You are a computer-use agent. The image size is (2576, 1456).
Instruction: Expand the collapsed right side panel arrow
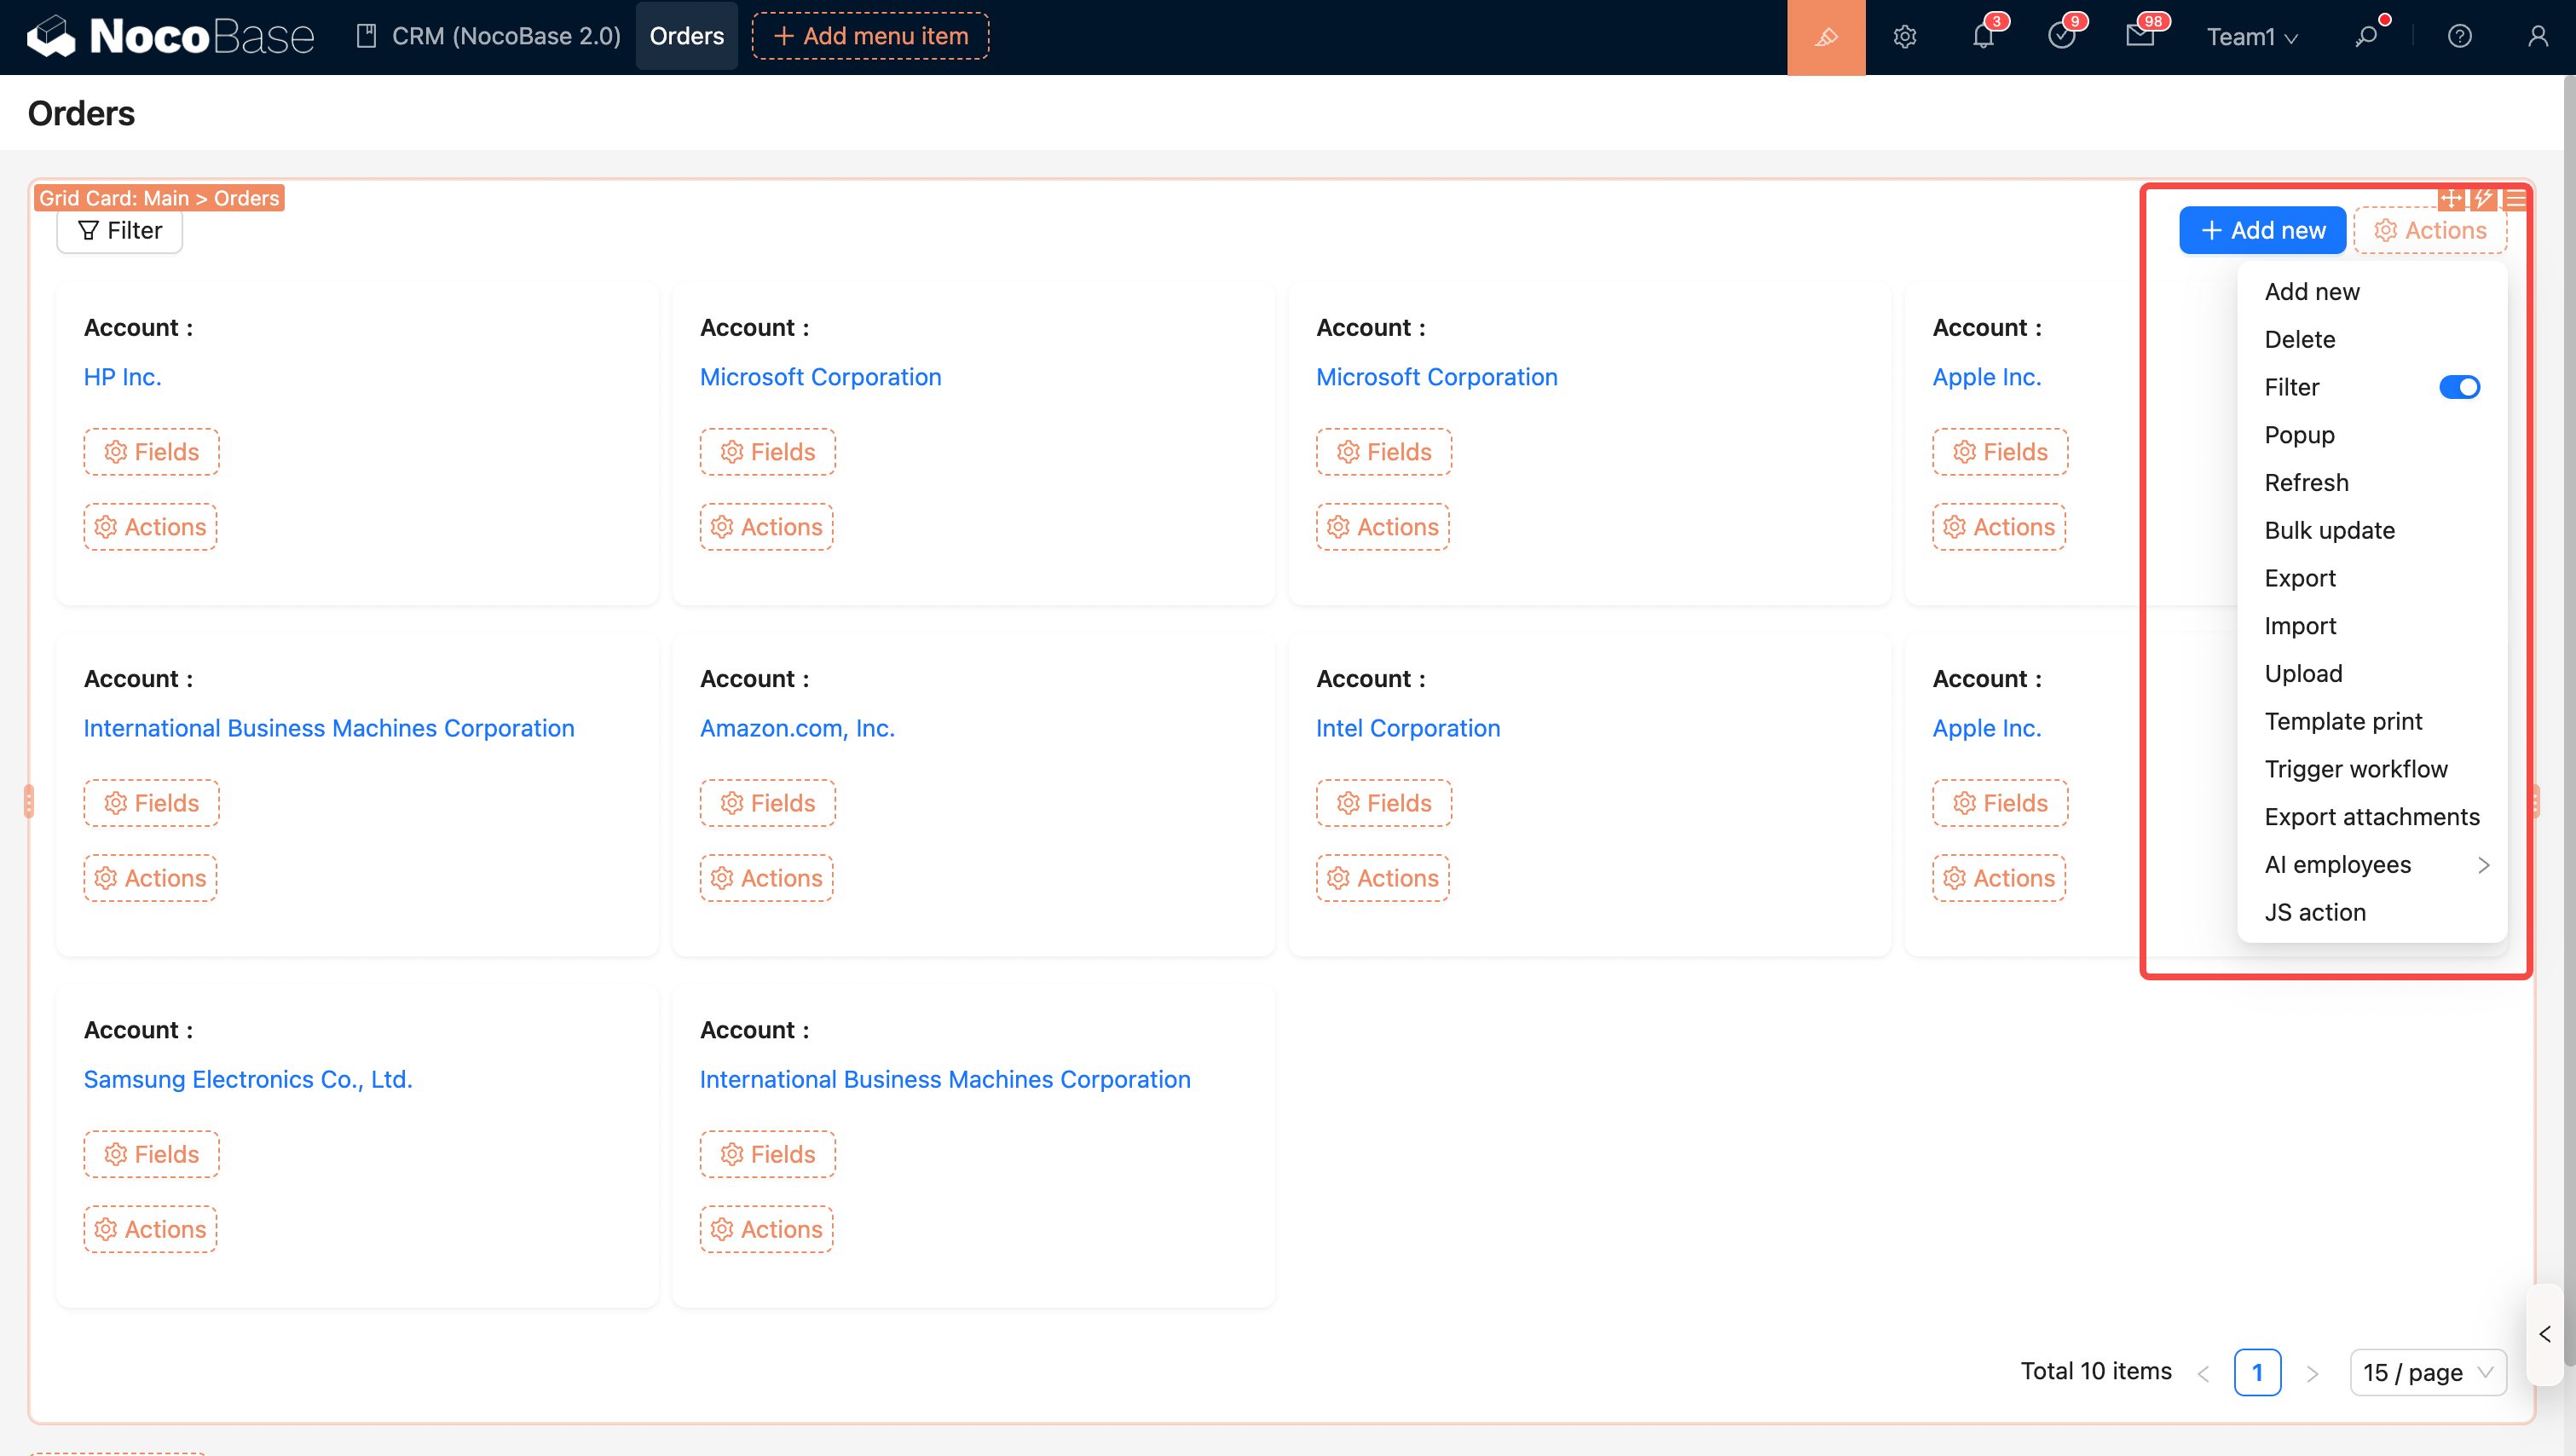pyautogui.click(x=2545, y=1334)
